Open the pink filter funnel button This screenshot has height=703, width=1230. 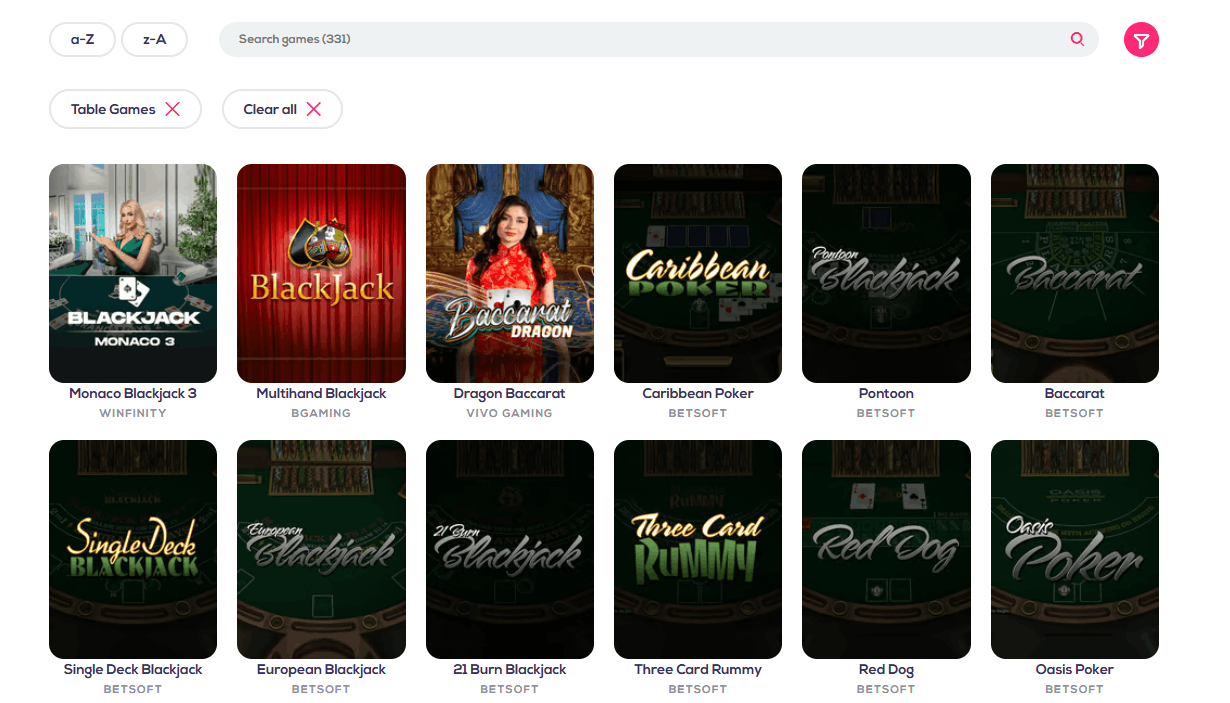[x=1141, y=40]
